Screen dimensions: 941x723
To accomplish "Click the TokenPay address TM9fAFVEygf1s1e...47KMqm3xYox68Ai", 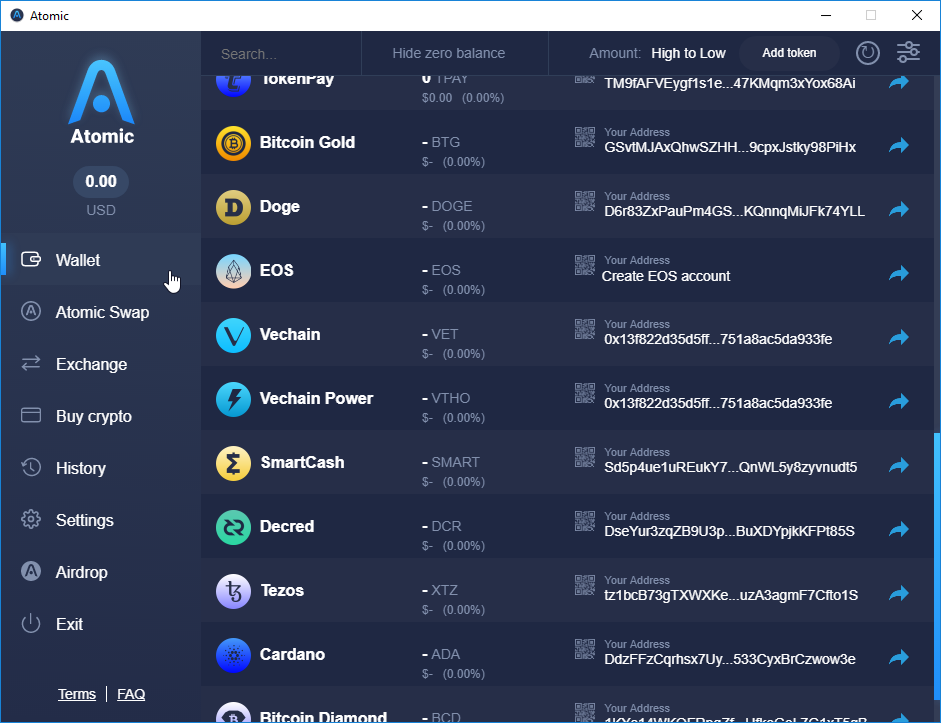I will click(730, 83).
